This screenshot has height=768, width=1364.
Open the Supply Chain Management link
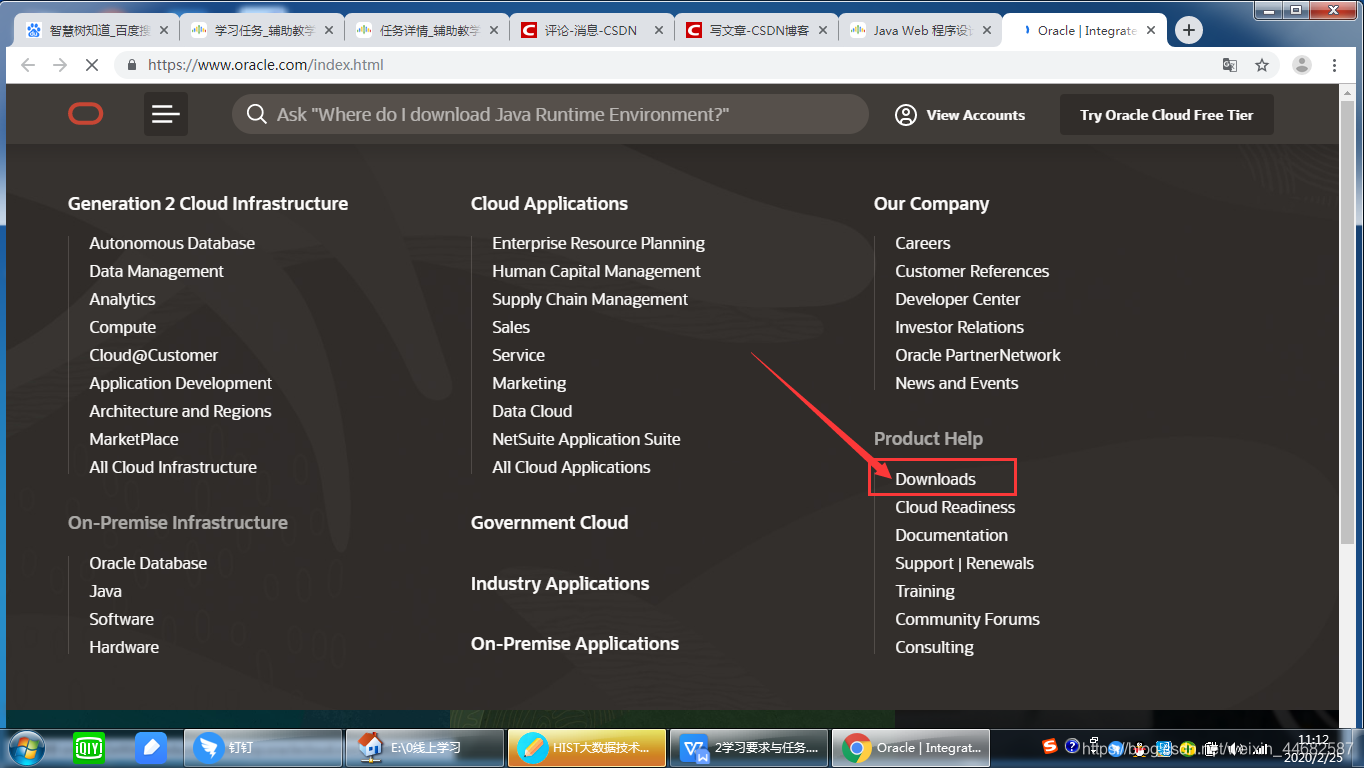590,299
